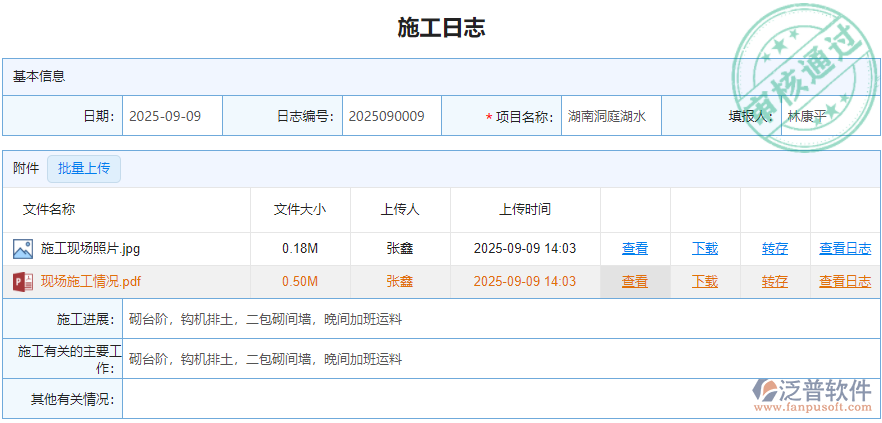This screenshot has height=423, width=882.
Task: Download 现场施工情况.pdf via 下载
Action: 705,282
